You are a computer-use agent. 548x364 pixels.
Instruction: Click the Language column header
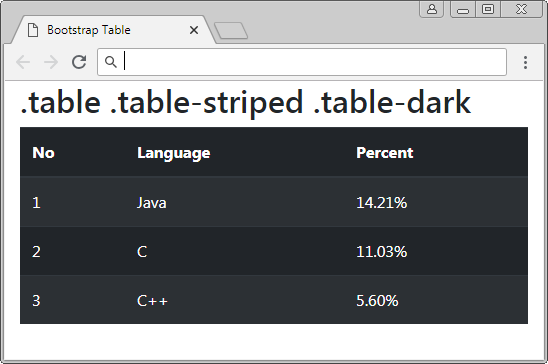point(174,153)
